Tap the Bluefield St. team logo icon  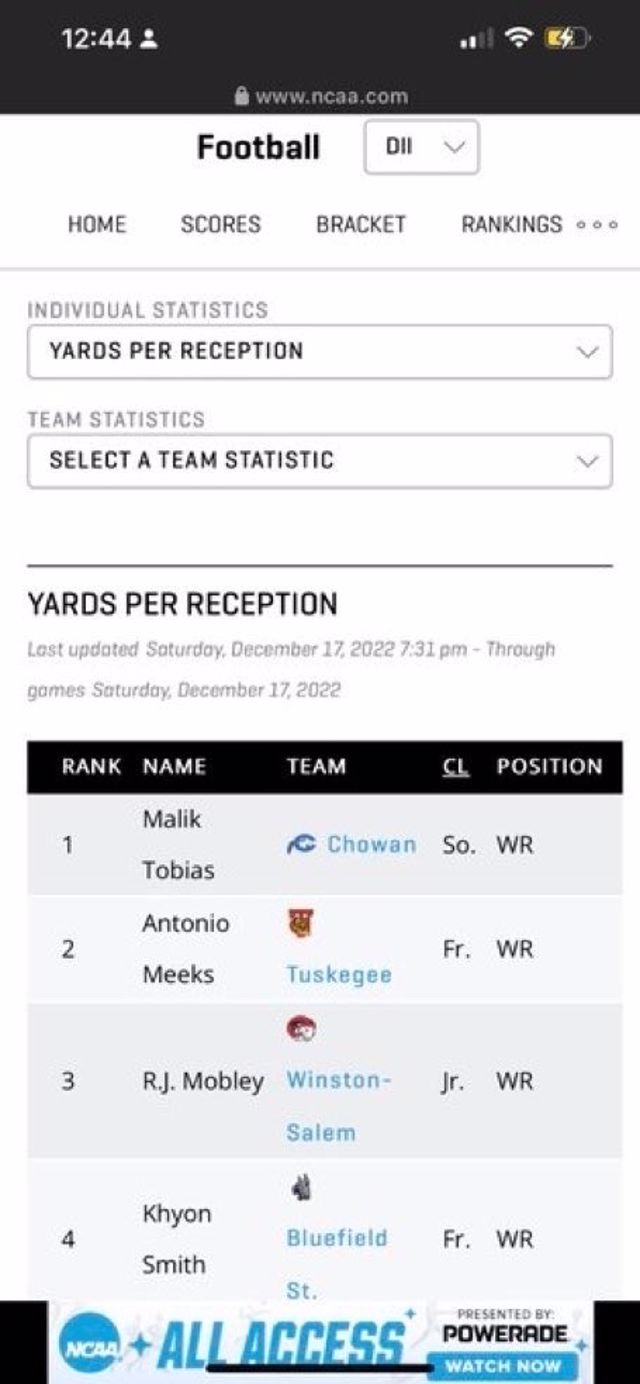click(x=300, y=1187)
